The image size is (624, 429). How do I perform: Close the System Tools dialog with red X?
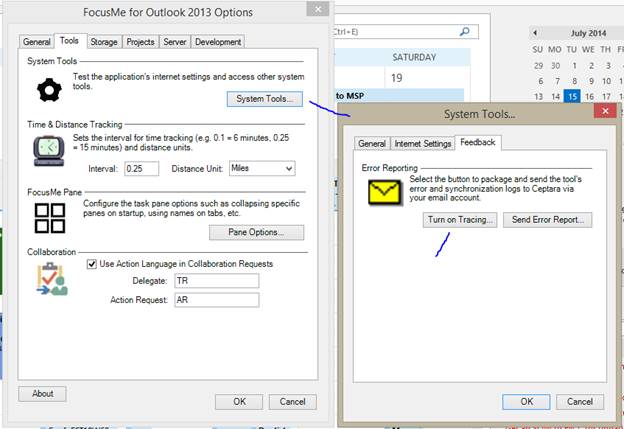click(605, 111)
